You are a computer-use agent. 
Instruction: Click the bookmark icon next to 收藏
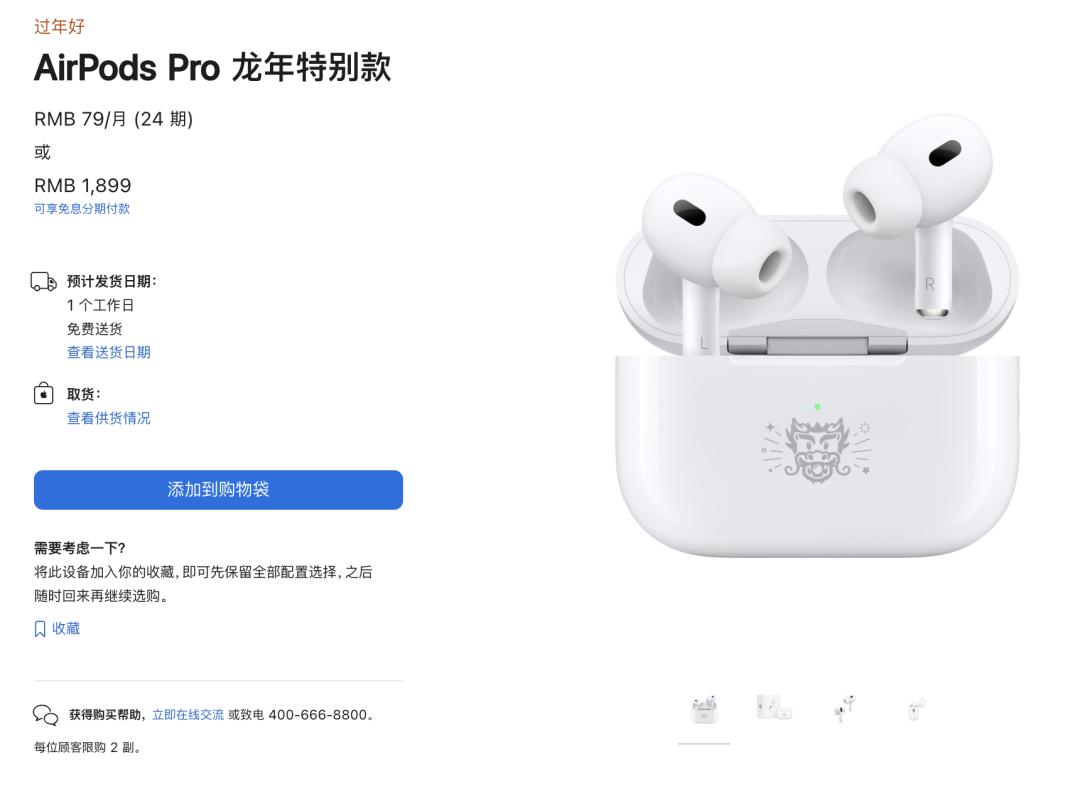[40, 628]
